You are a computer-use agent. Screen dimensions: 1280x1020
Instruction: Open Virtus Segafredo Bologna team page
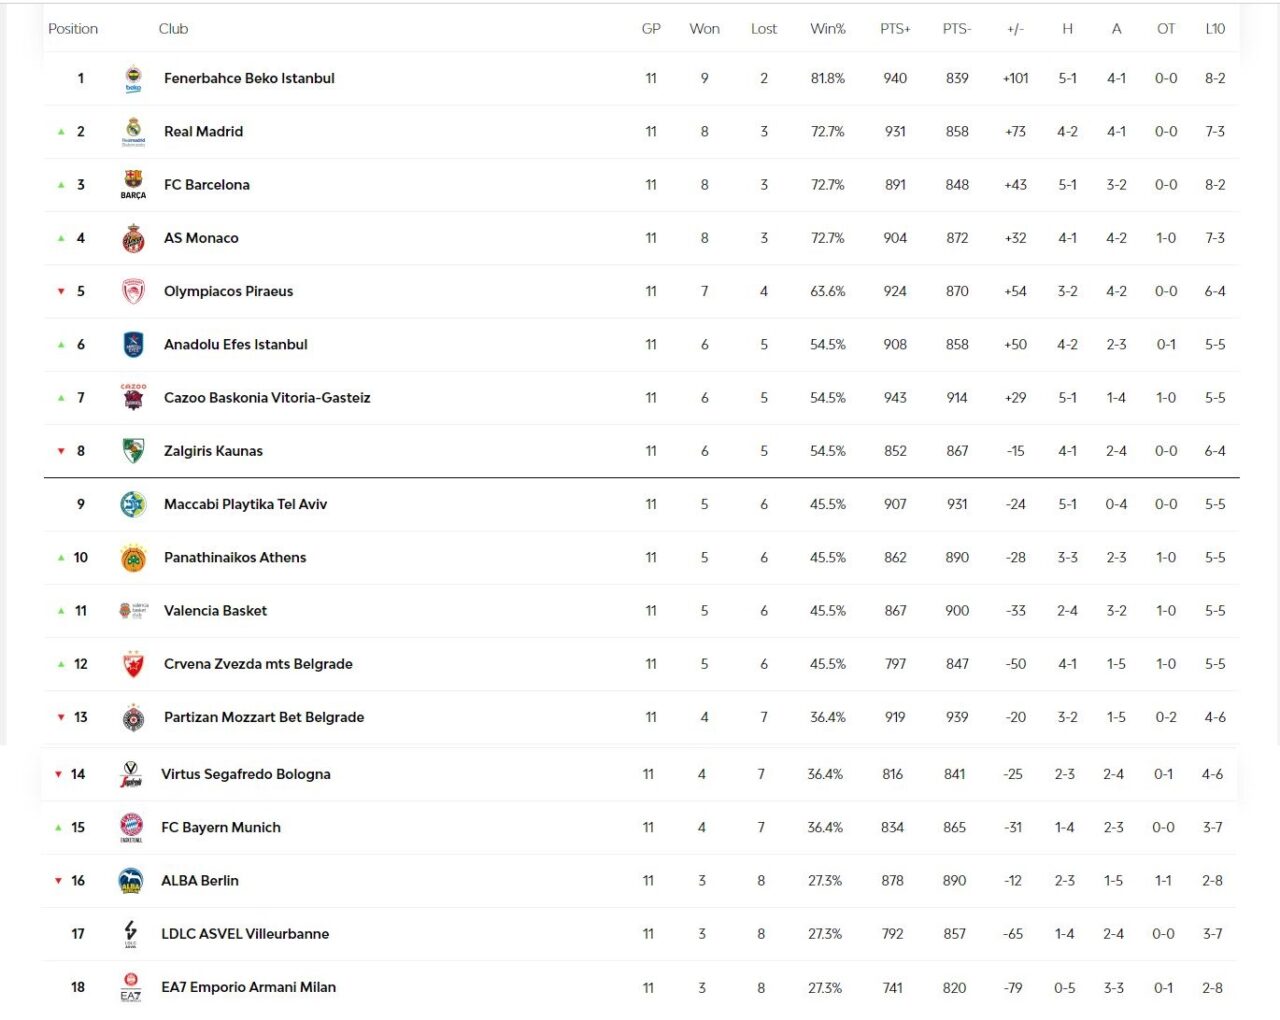pos(245,774)
